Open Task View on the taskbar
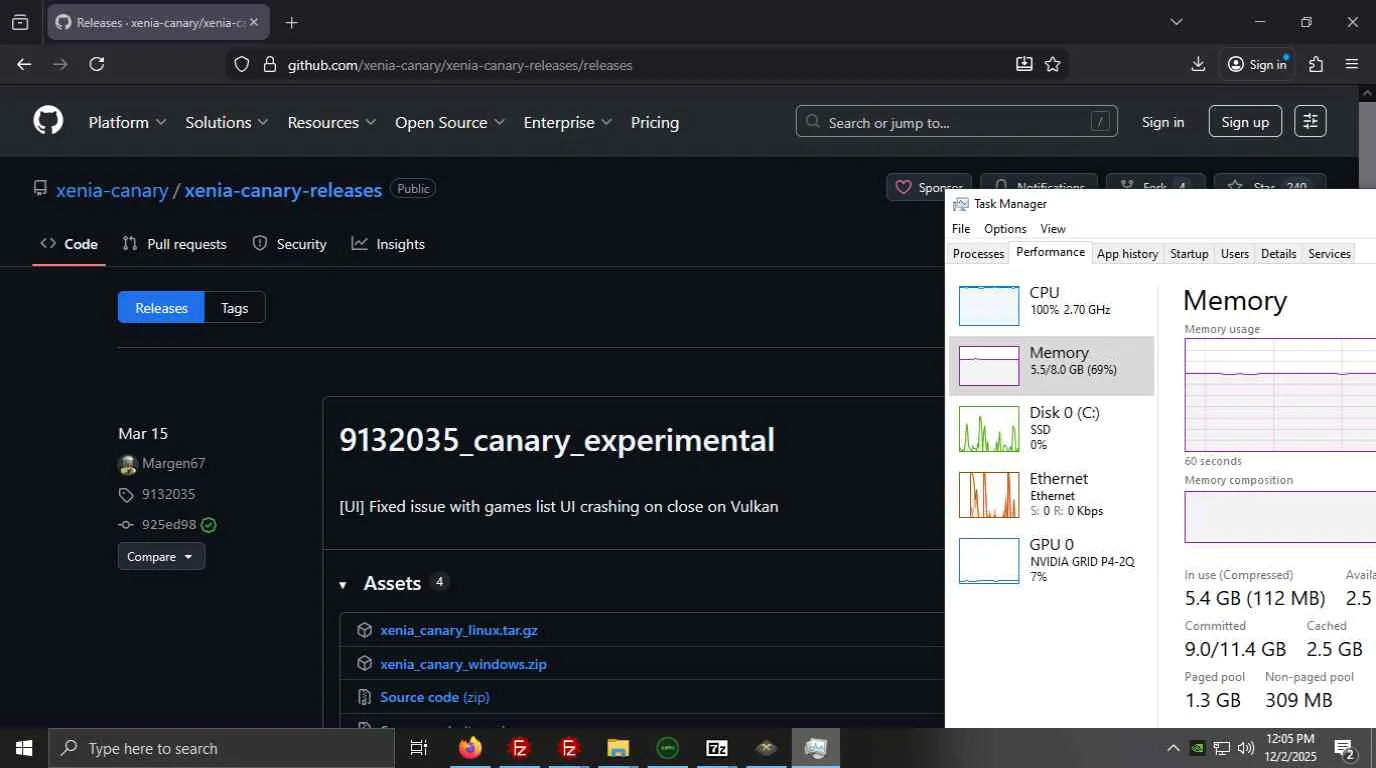Viewport: 1376px width, 768px height. tap(419, 748)
